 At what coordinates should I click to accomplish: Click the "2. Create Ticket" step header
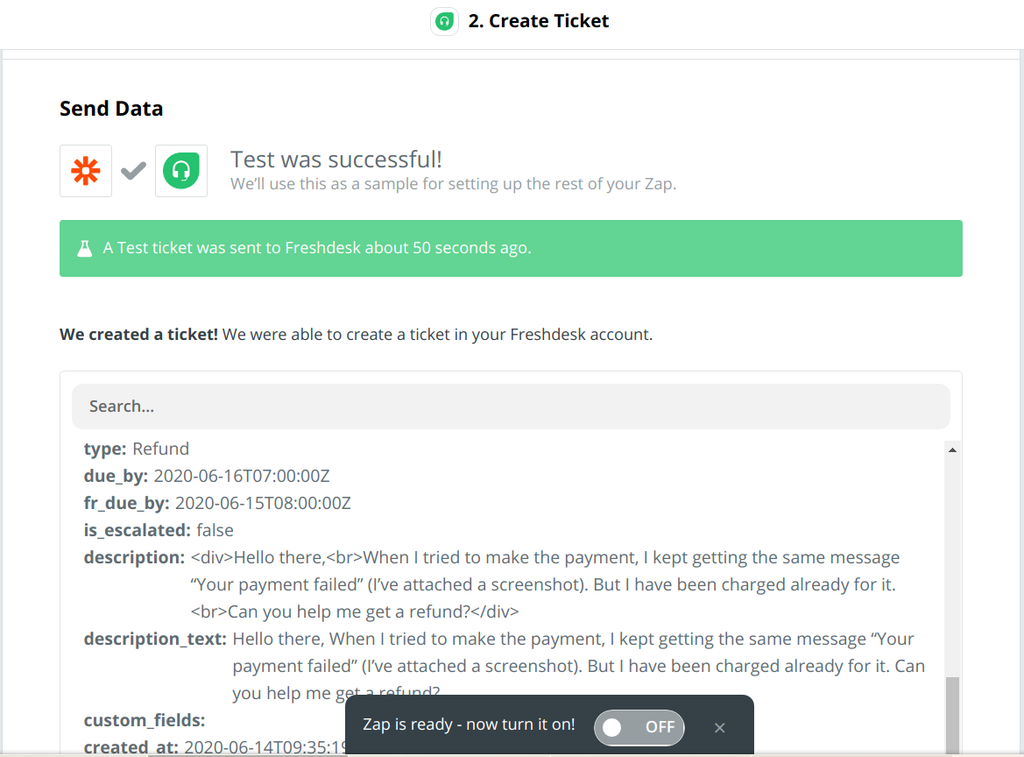(x=538, y=21)
